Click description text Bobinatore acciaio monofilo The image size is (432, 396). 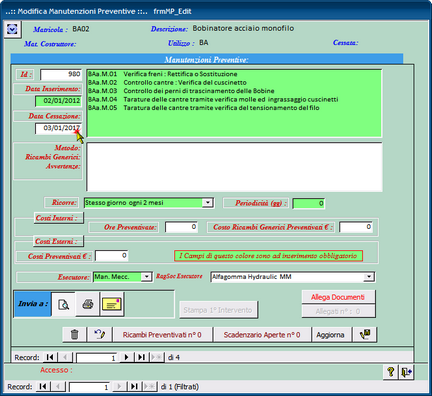pos(243,28)
